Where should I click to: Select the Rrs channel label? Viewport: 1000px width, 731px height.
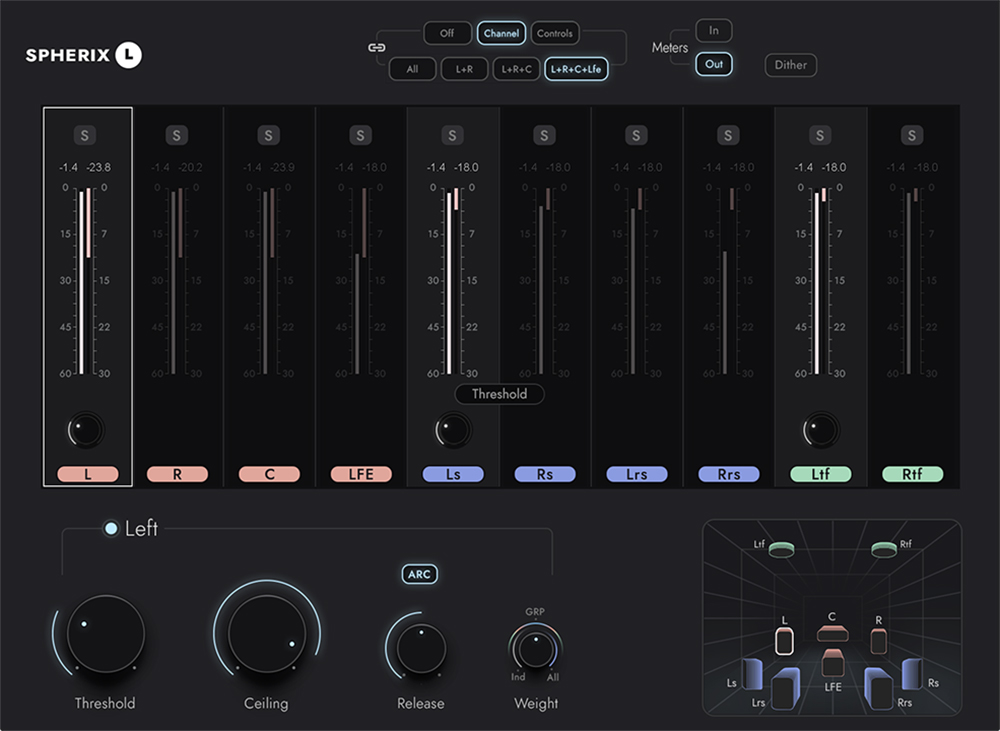(x=728, y=474)
